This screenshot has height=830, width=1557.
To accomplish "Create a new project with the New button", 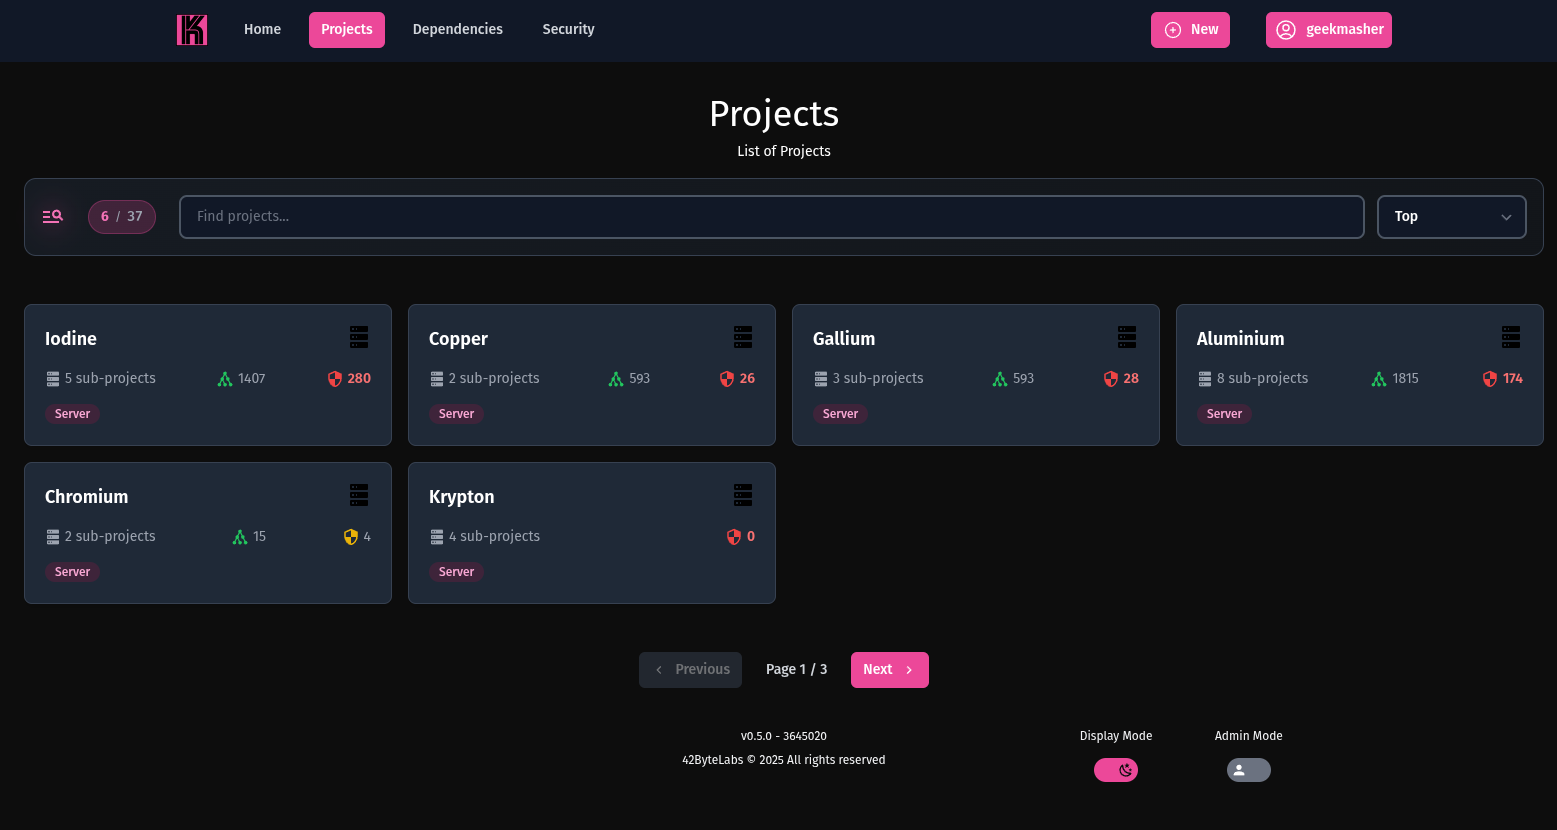I will coord(1190,30).
